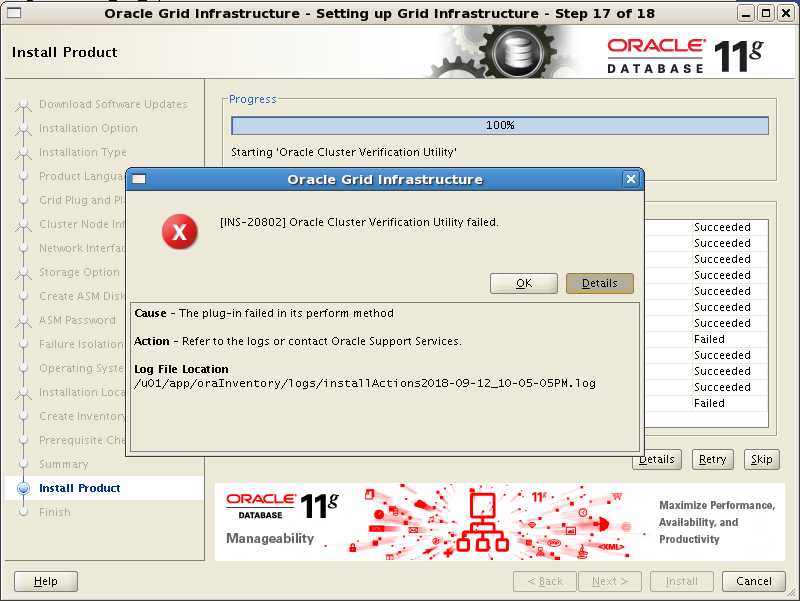Click the database gear icon in header
The image size is (800, 601).
518,51
